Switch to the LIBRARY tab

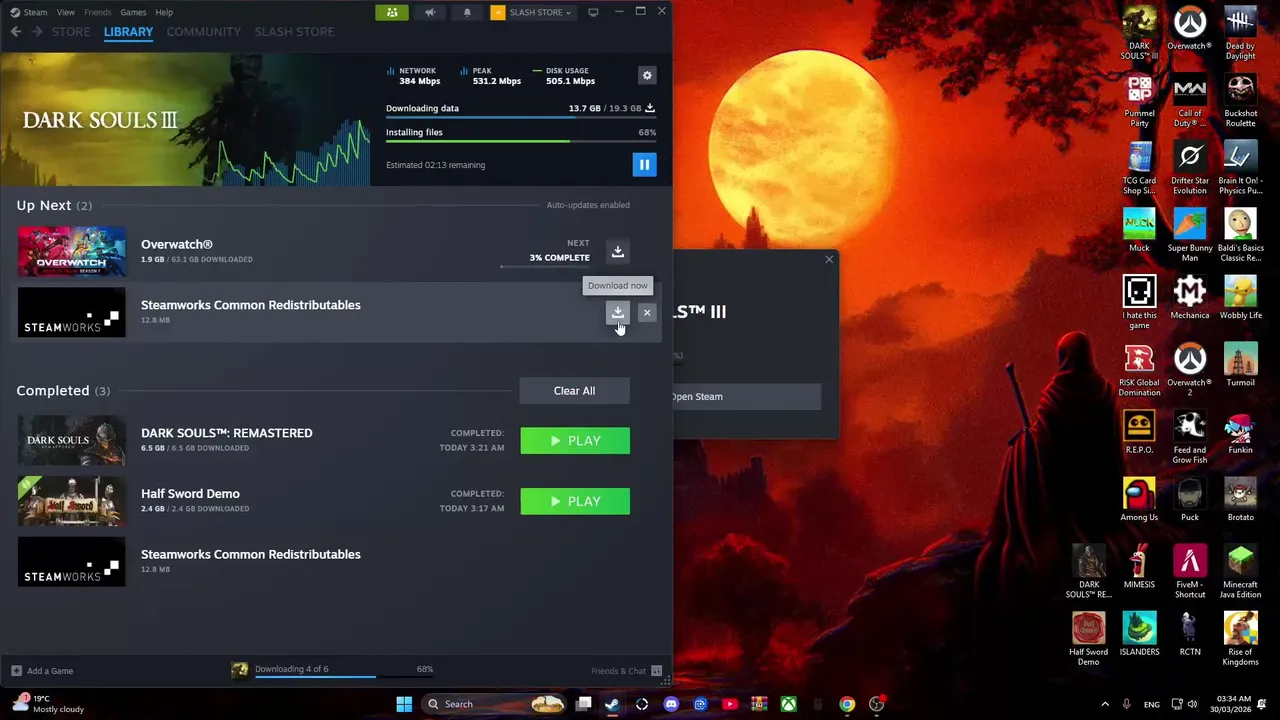click(128, 32)
